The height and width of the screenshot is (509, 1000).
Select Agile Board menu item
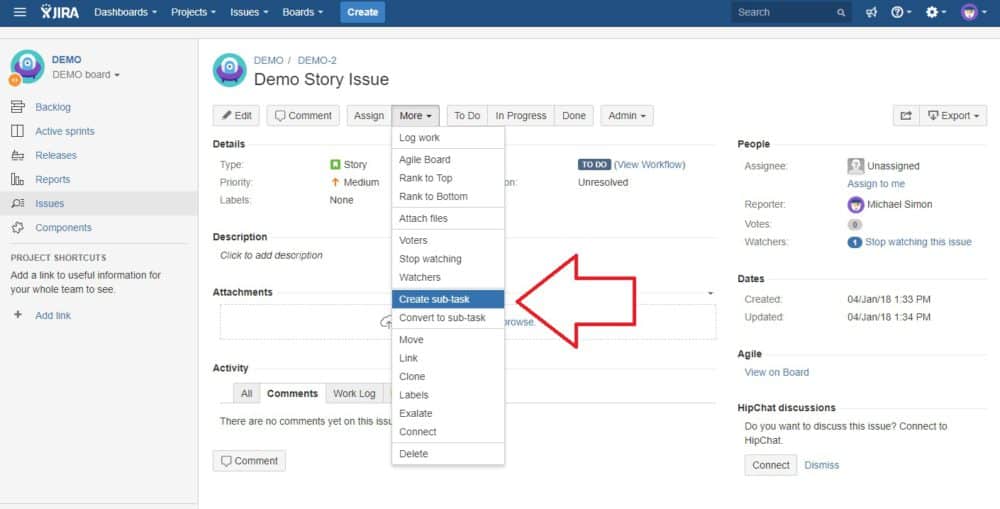(448, 159)
